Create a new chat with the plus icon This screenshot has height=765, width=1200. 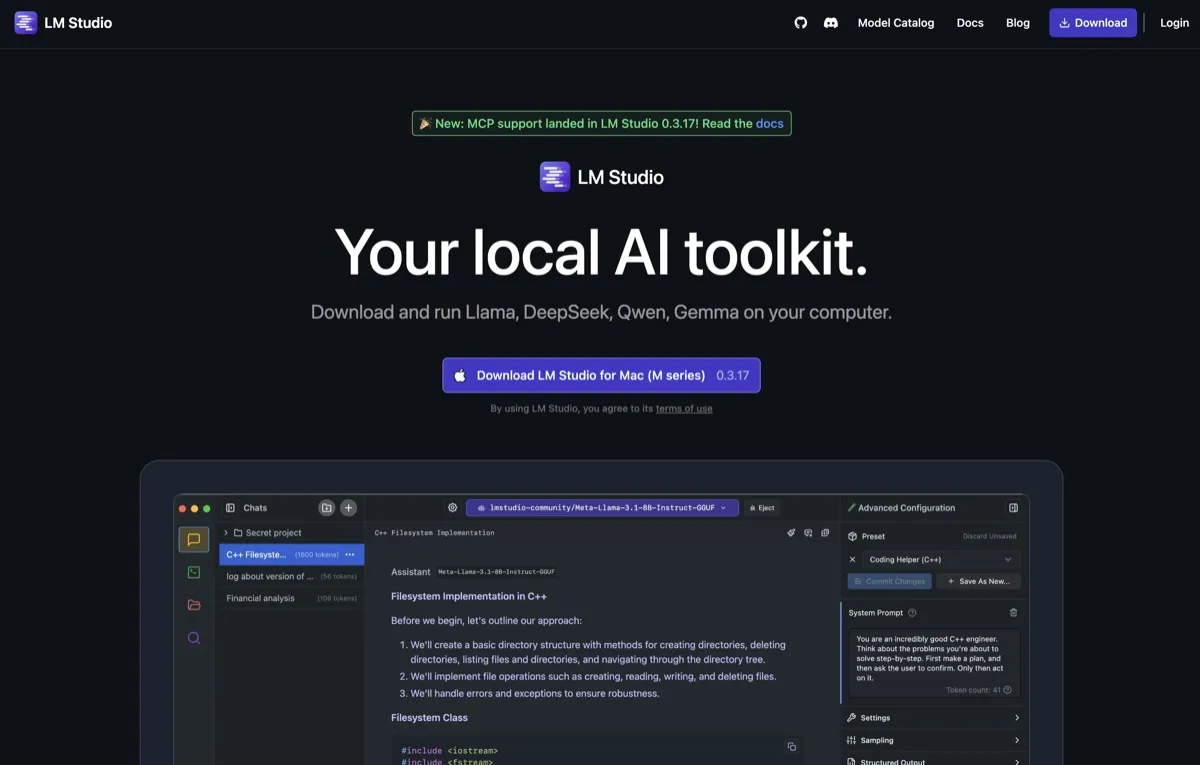point(348,507)
